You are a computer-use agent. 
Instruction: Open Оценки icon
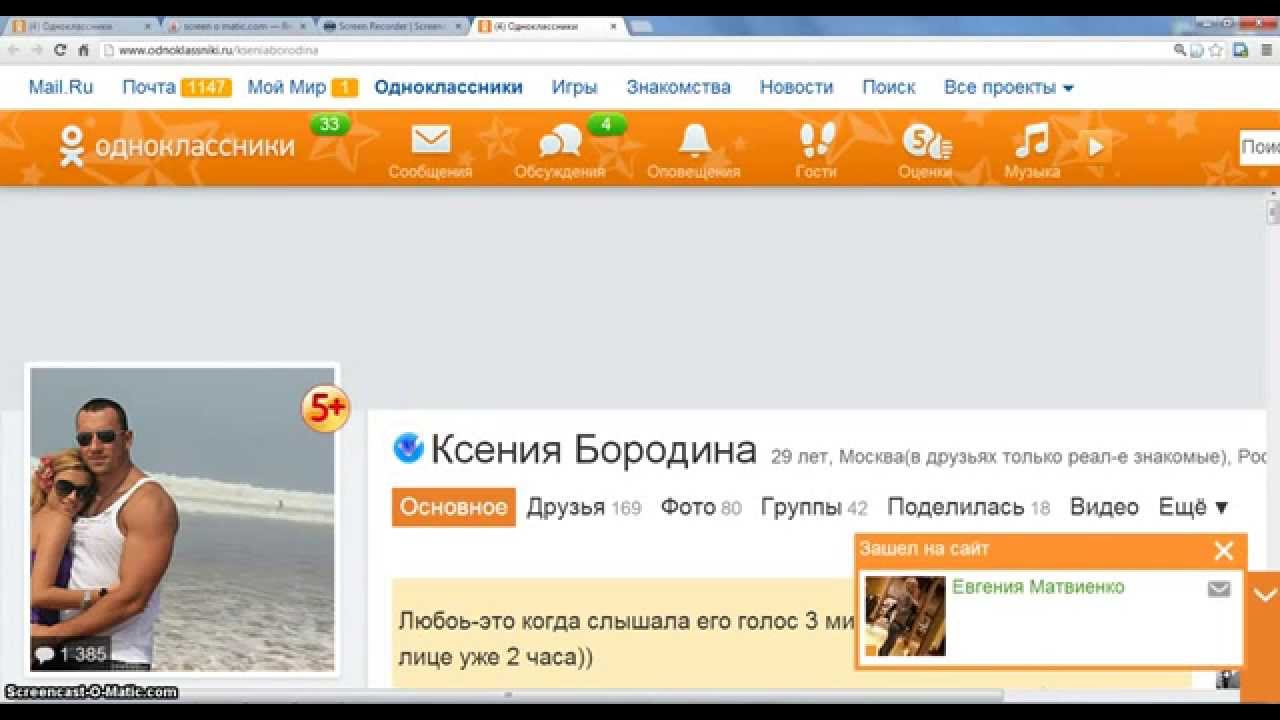click(926, 142)
